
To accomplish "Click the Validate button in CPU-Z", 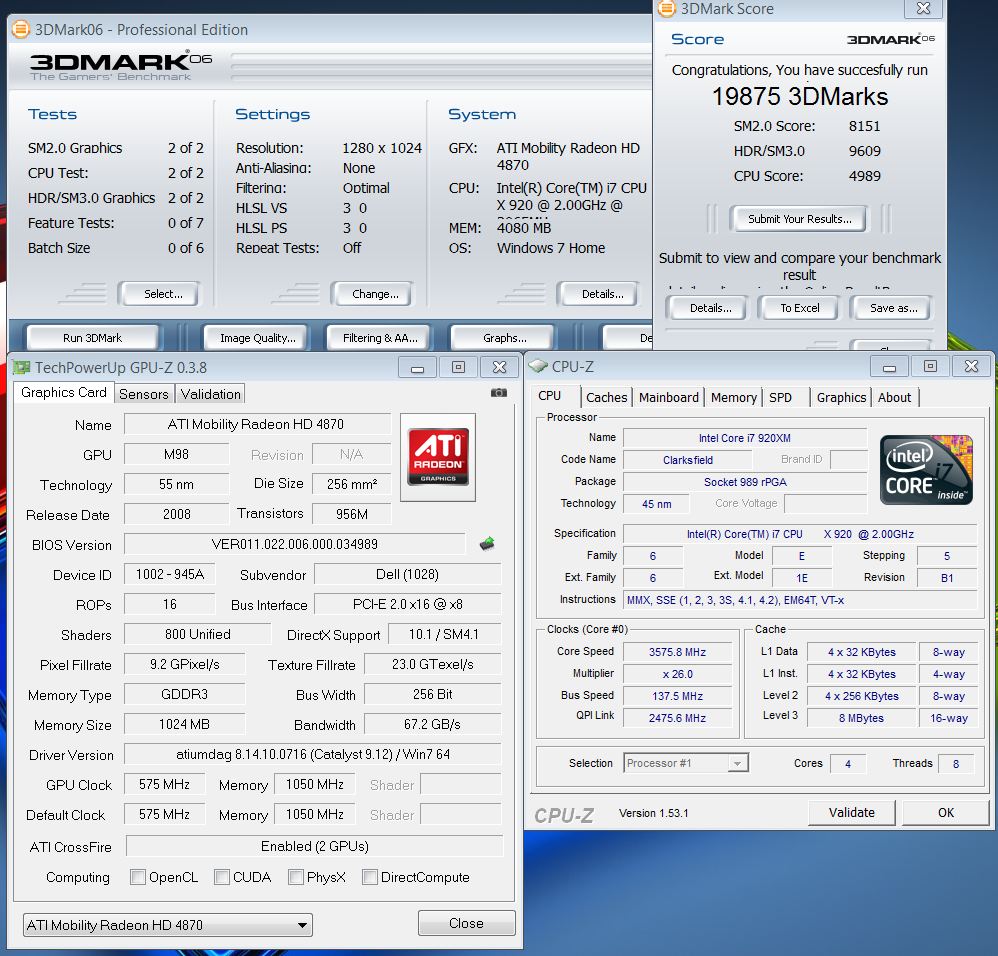I will pyautogui.click(x=852, y=812).
